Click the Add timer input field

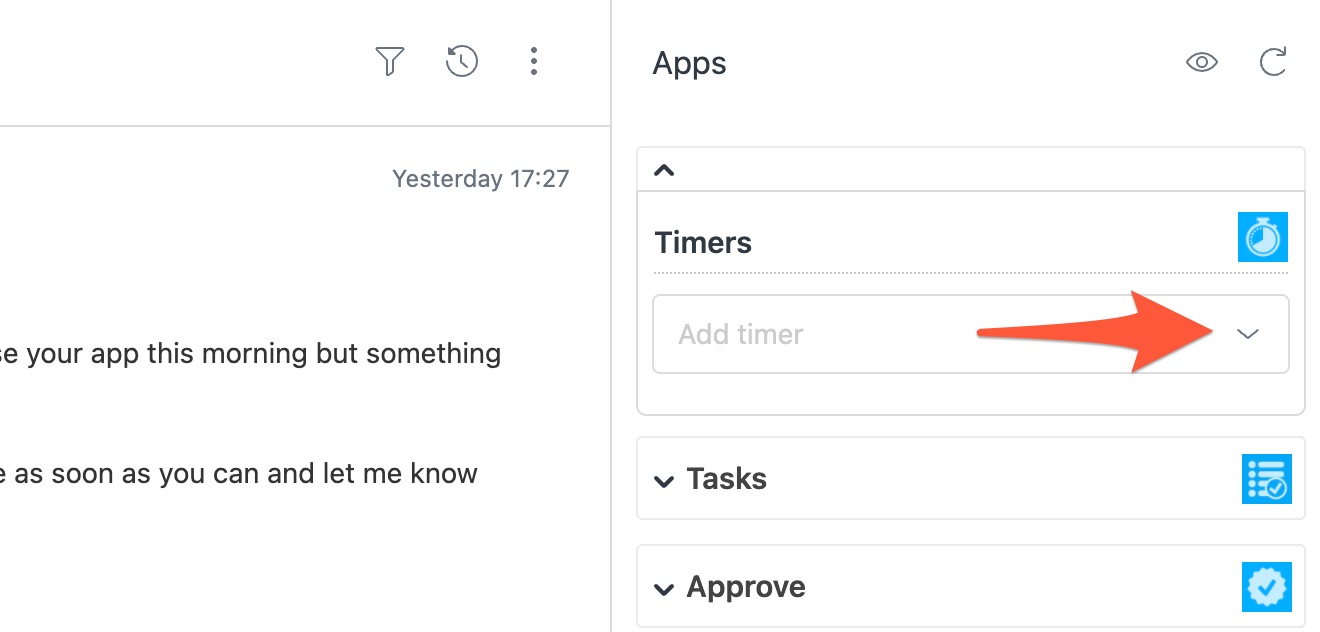970,334
